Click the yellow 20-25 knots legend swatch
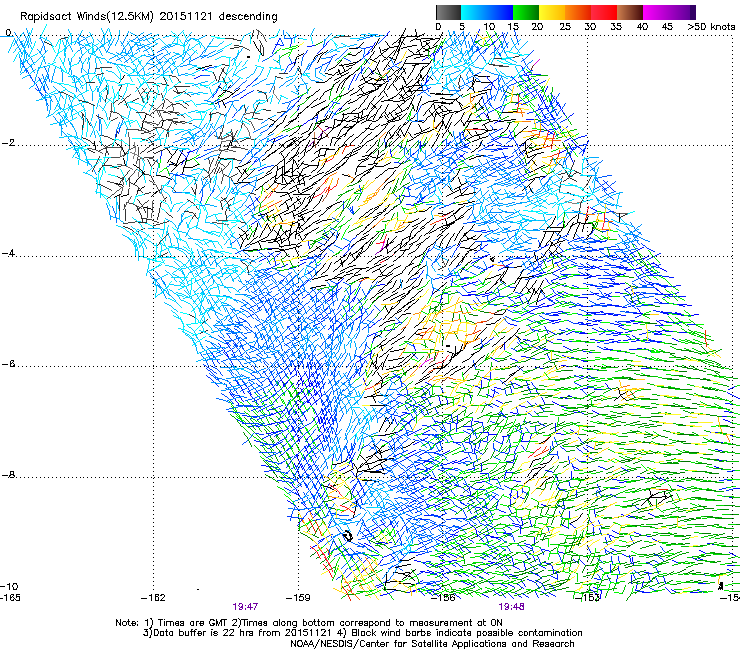The height and width of the screenshot is (650, 740). (x=552, y=12)
